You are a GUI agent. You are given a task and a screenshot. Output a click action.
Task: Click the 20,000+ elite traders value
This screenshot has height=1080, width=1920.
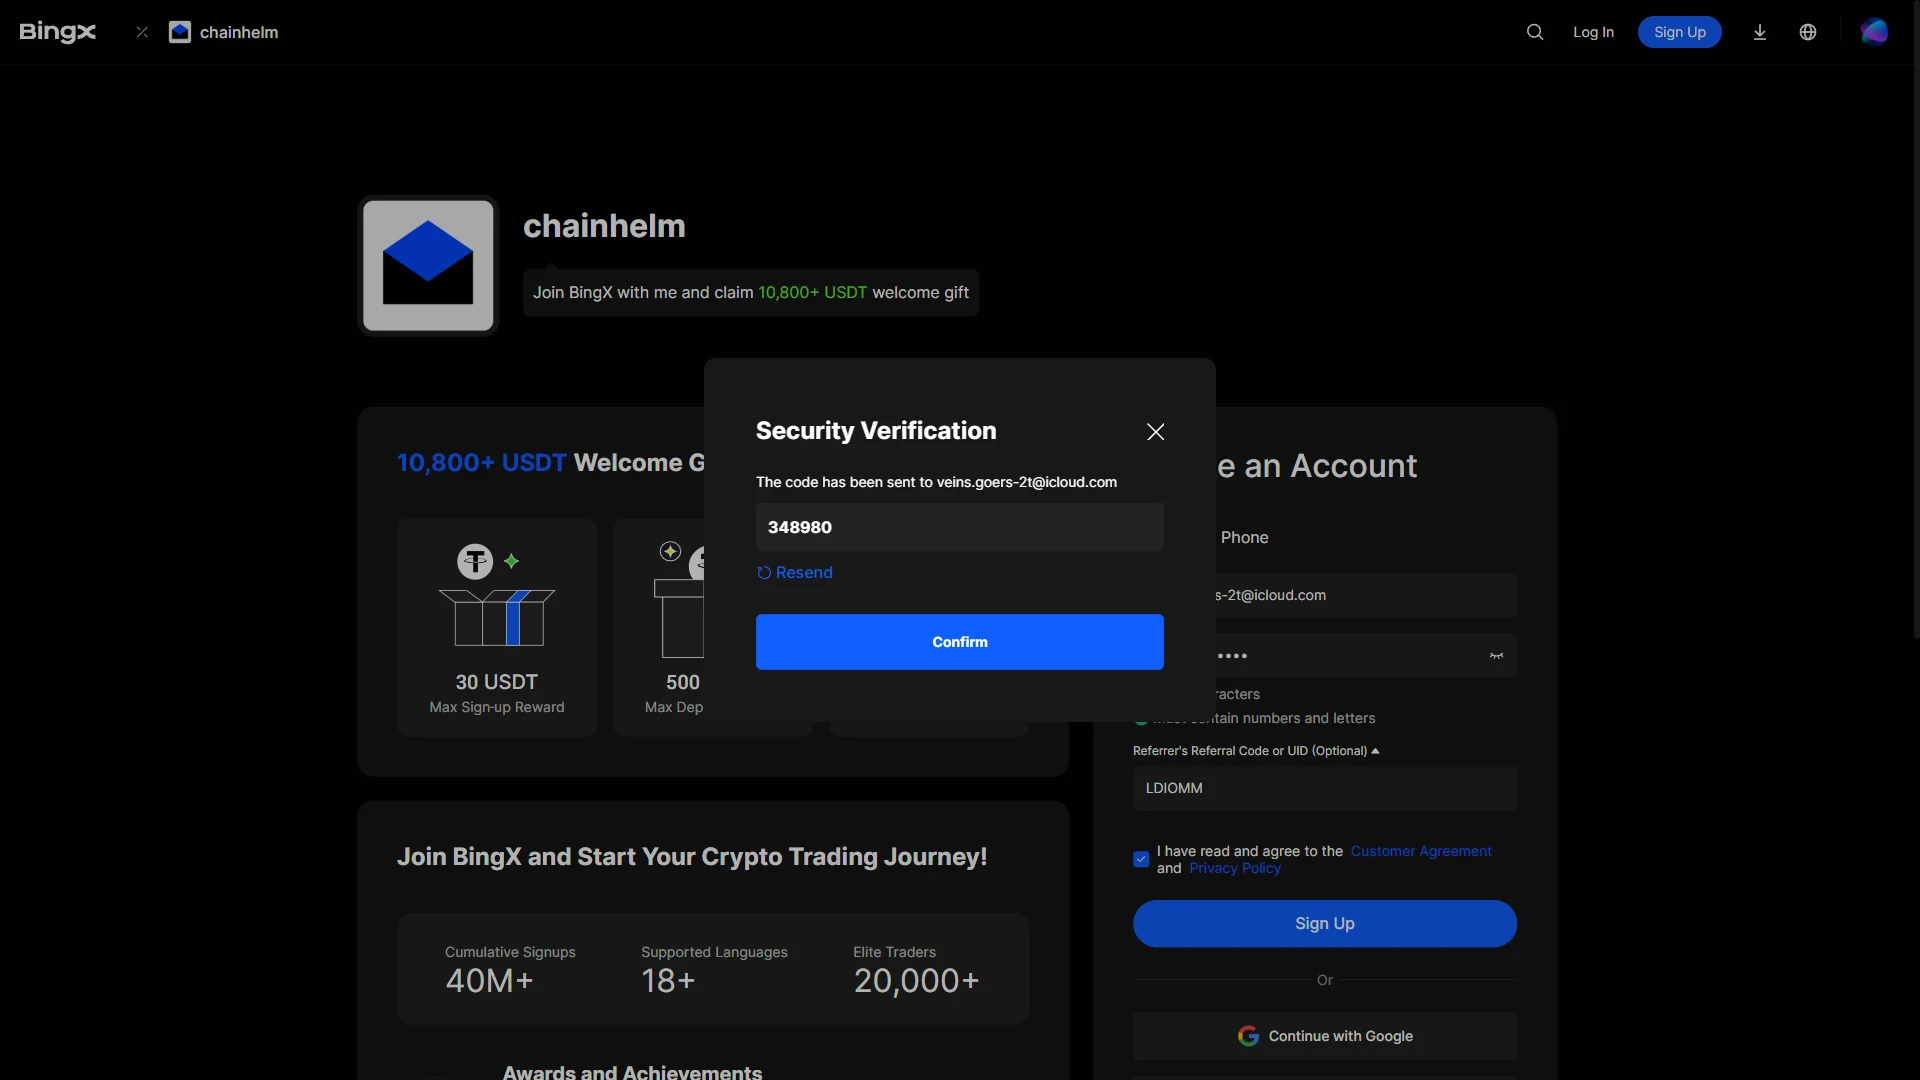tap(916, 981)
